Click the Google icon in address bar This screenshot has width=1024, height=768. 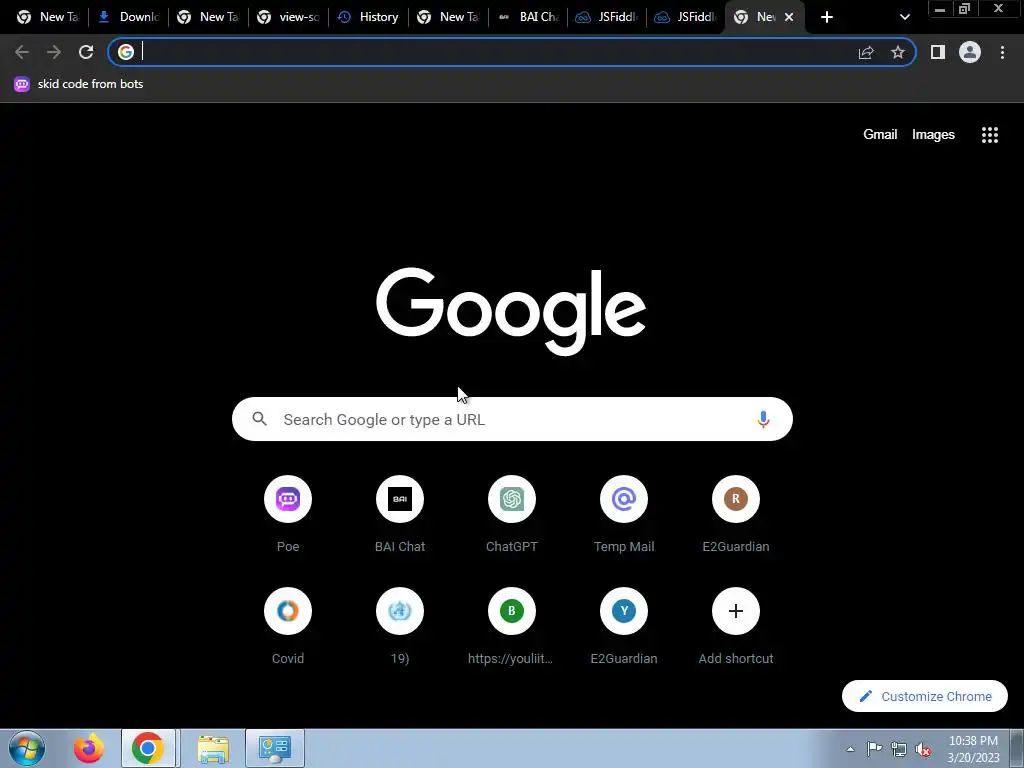[126, 52]
